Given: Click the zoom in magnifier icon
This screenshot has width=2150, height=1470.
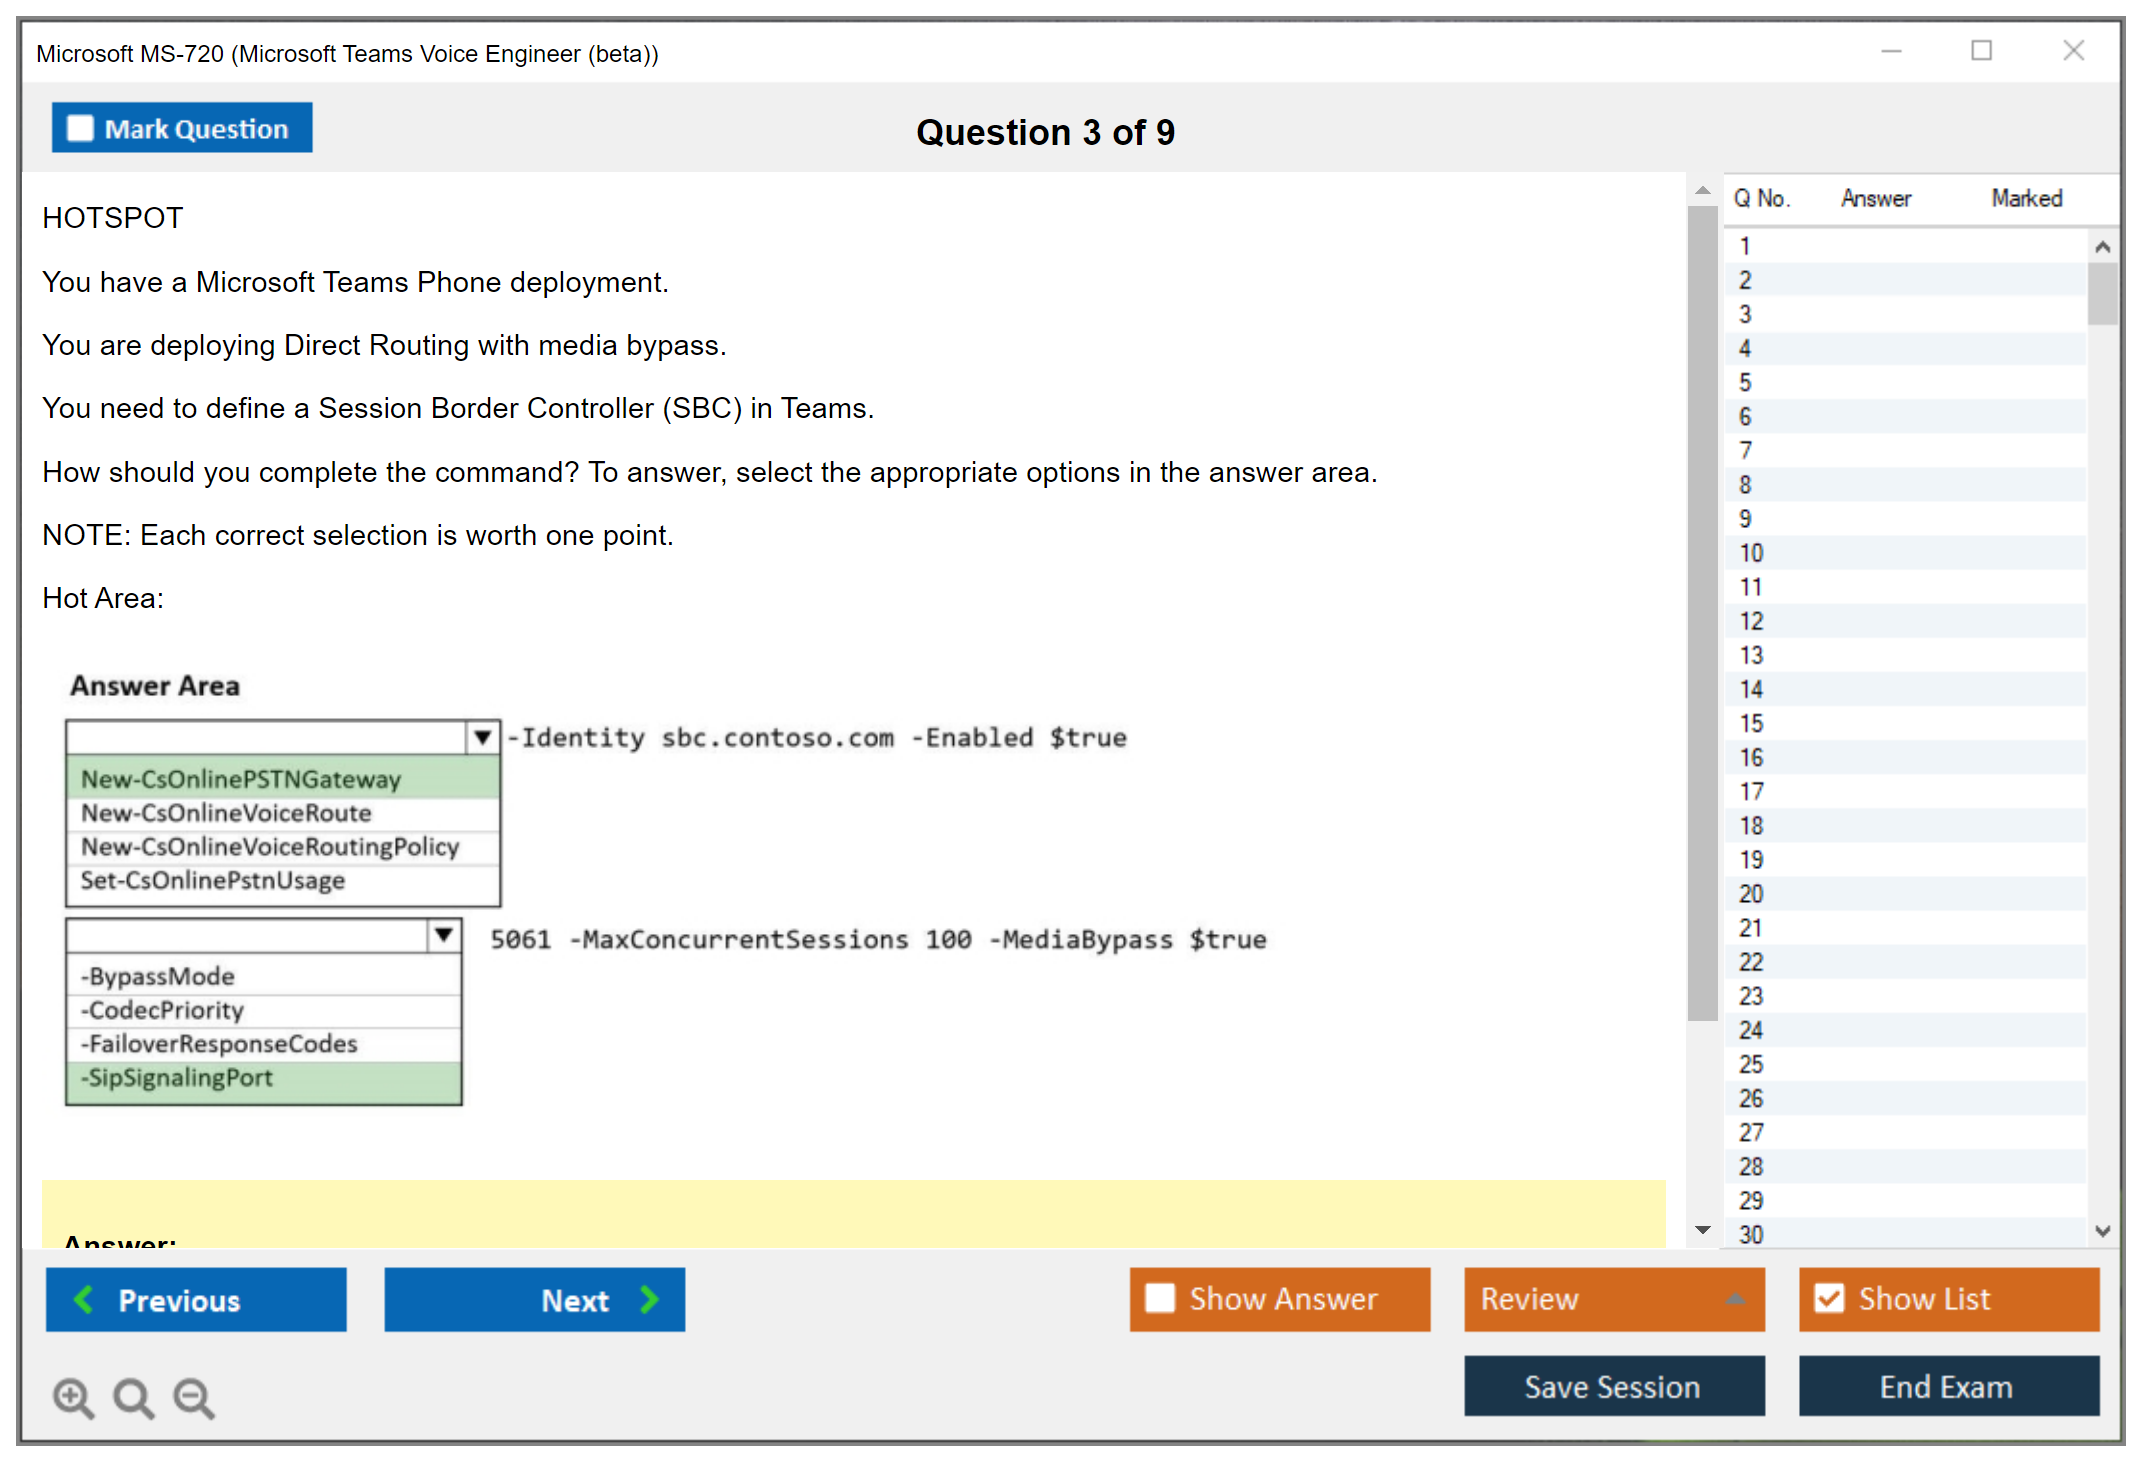Looking at the screenshot, I should 72,1397.
